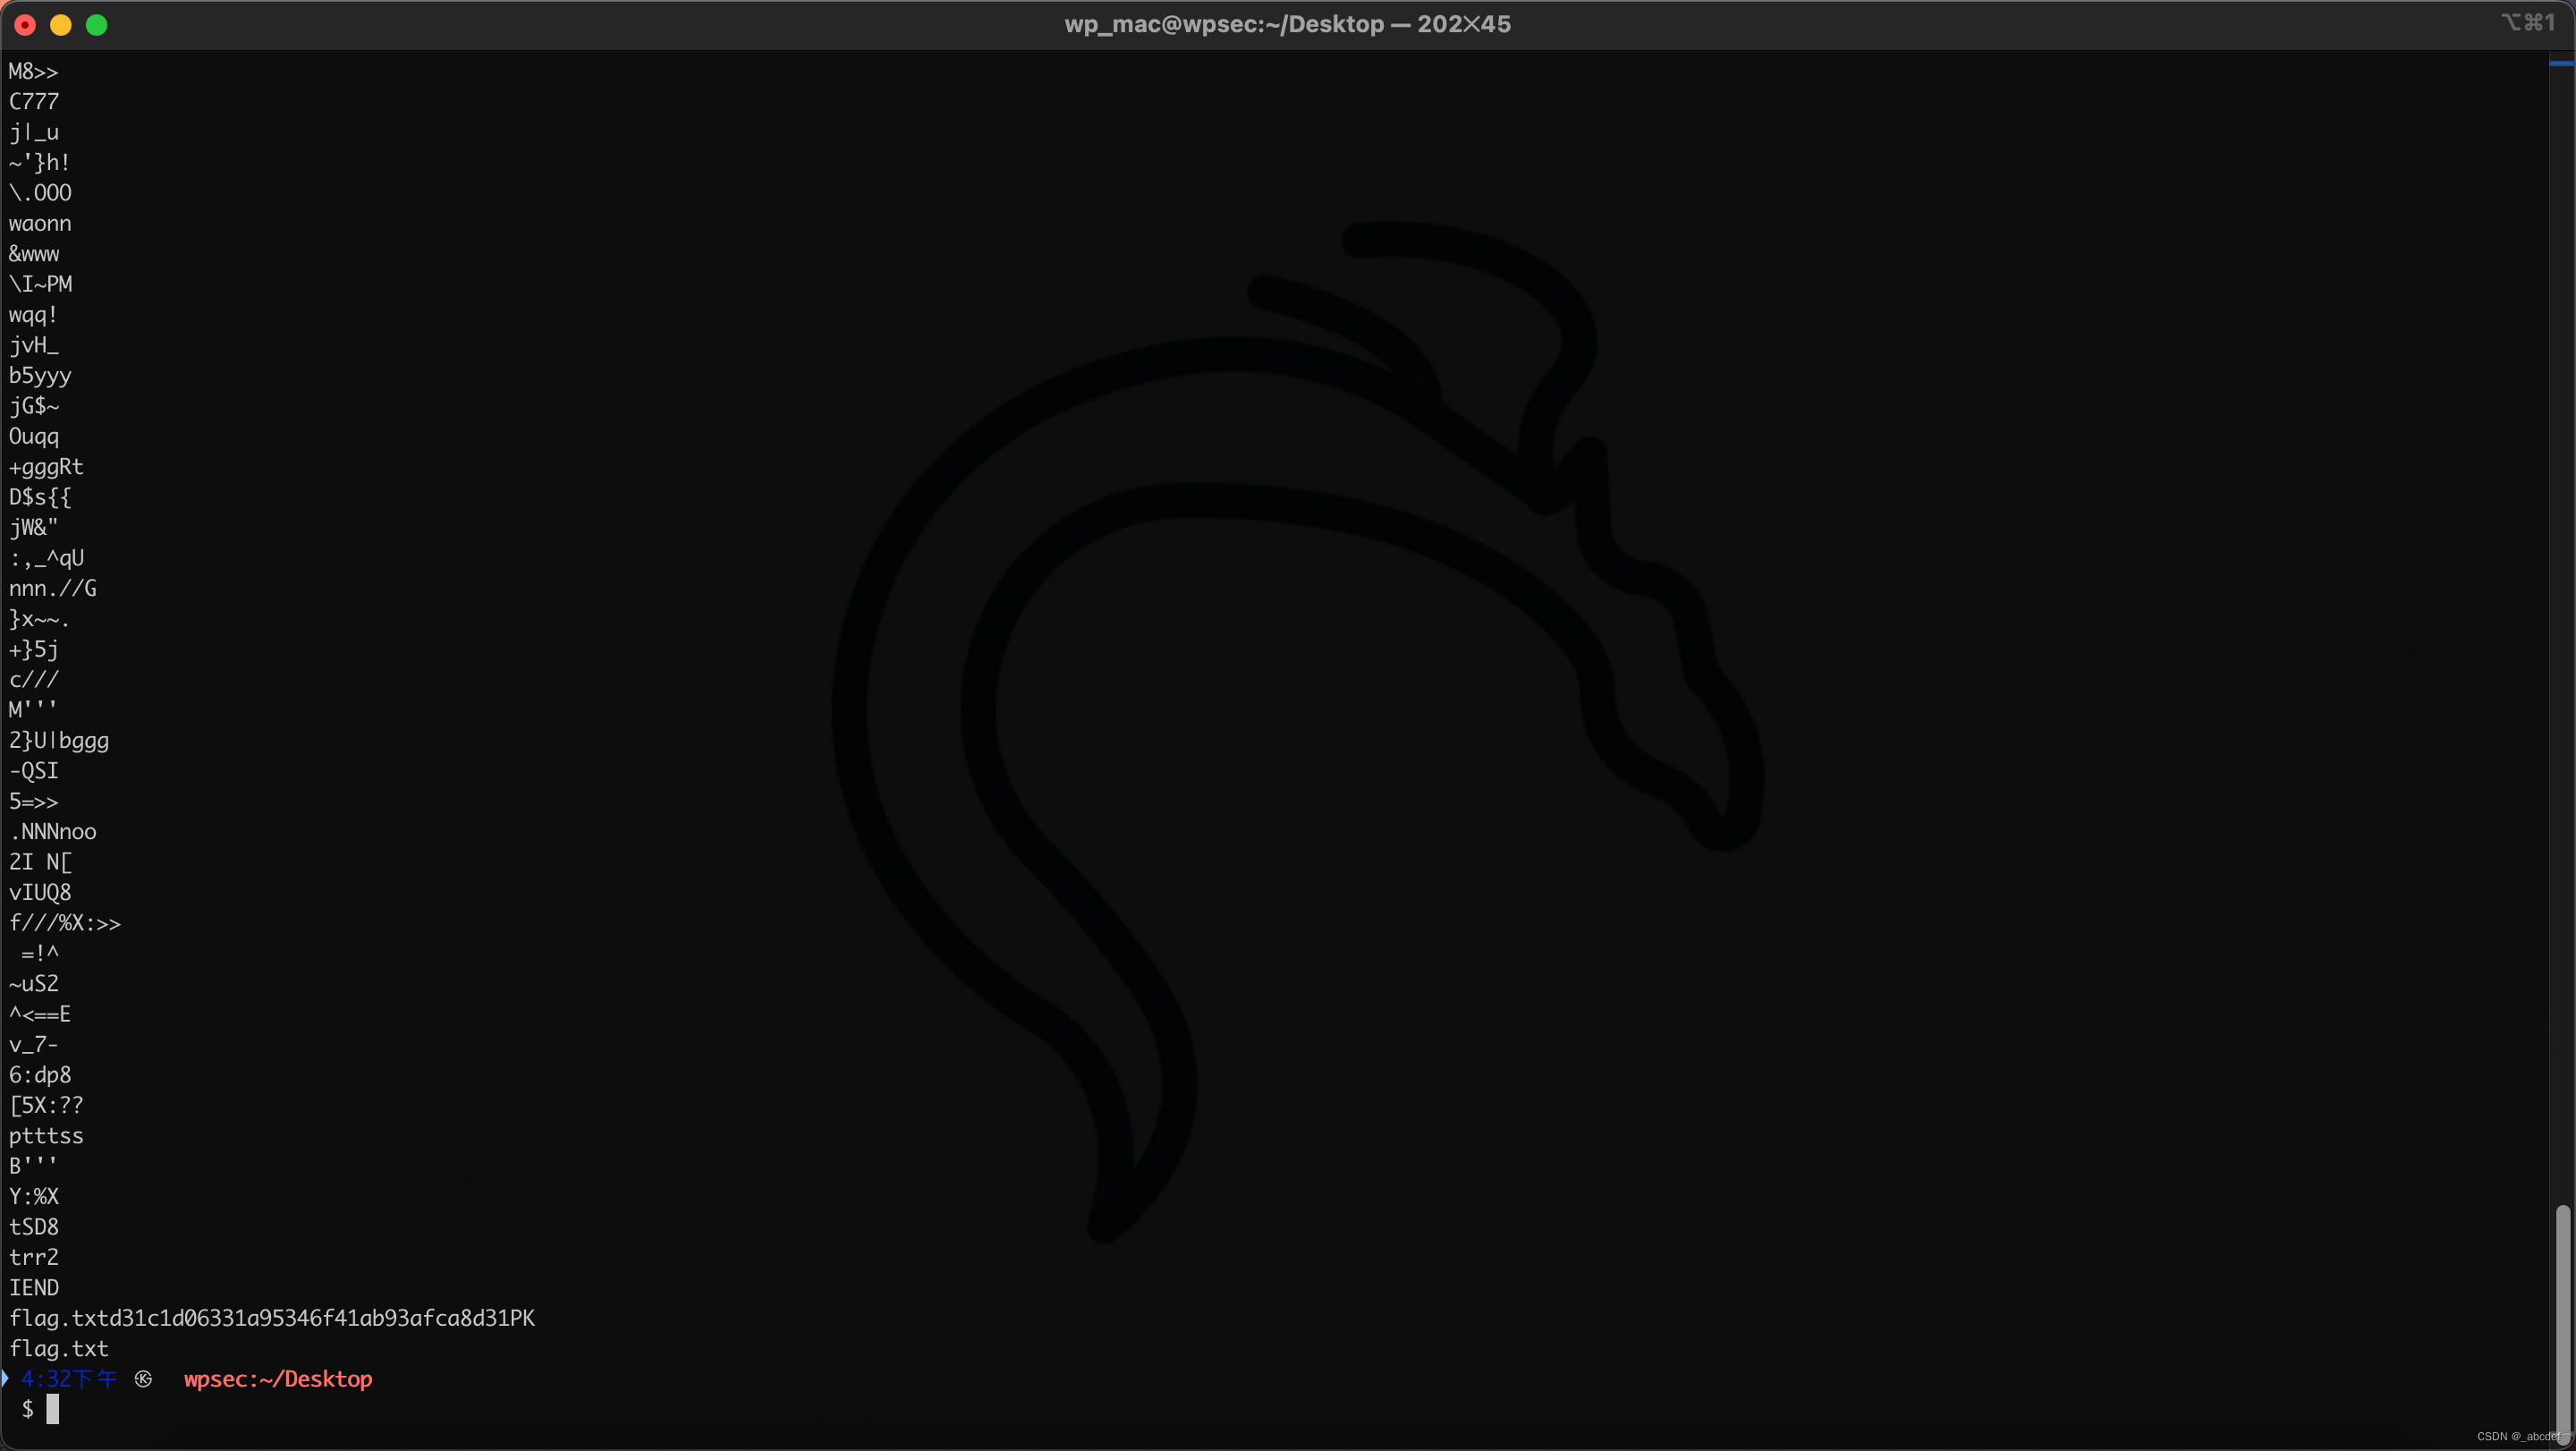Click the dollar sign shell prompt
This screenshot has width=2576, height=1451.
point(28,1409)
